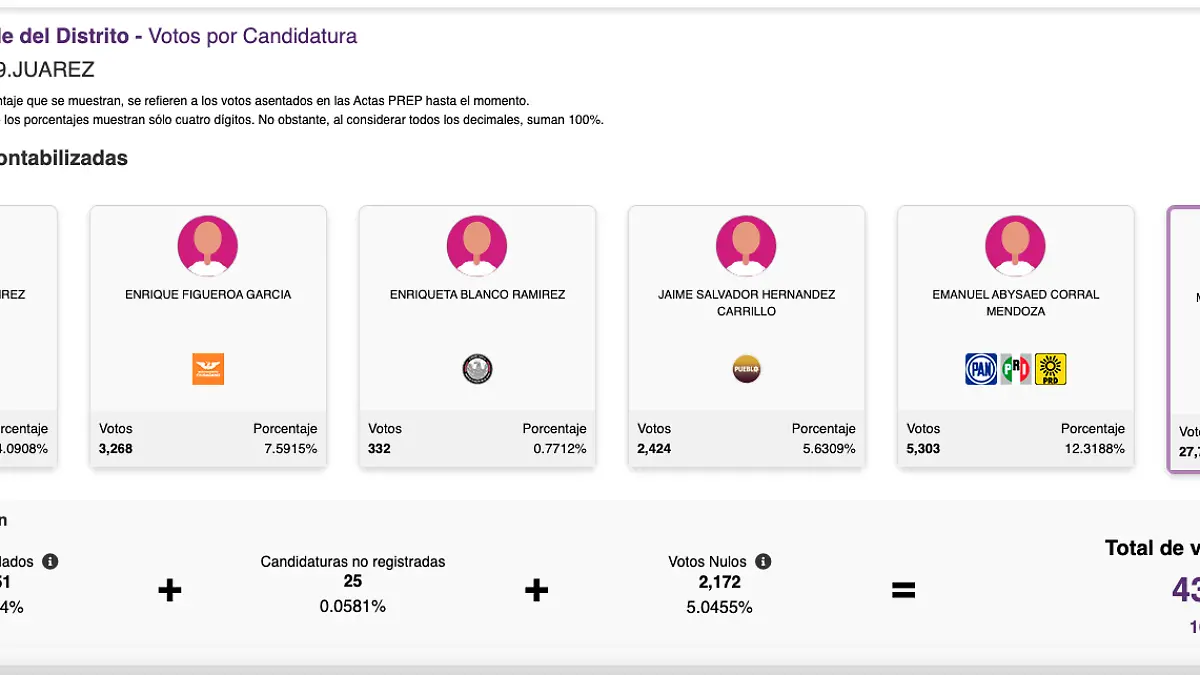Image resolution: width=1200 pixels, height=675 pixels.
Task: Click the Votos por Candidatura heading
Action: (252, 37)
